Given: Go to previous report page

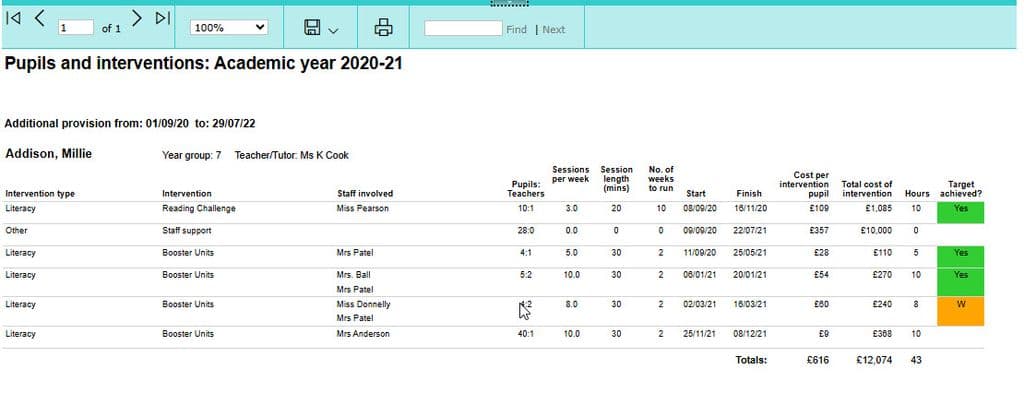Looking at the screenshot, I should tap(40, 18).
